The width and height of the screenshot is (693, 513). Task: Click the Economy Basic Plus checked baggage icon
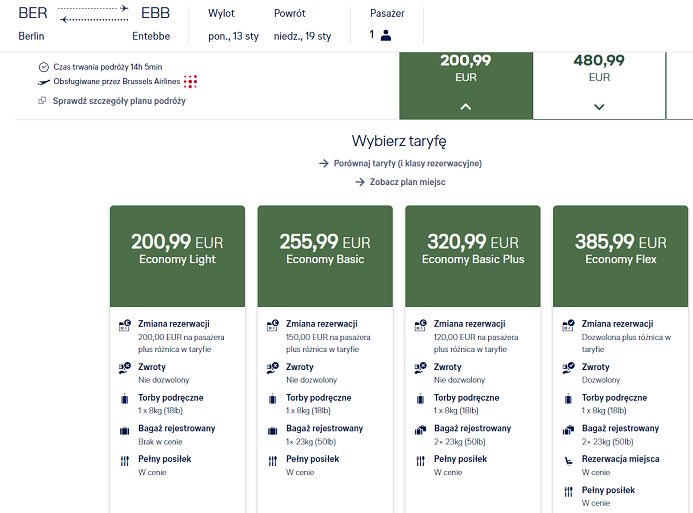[x=420, y=429]
